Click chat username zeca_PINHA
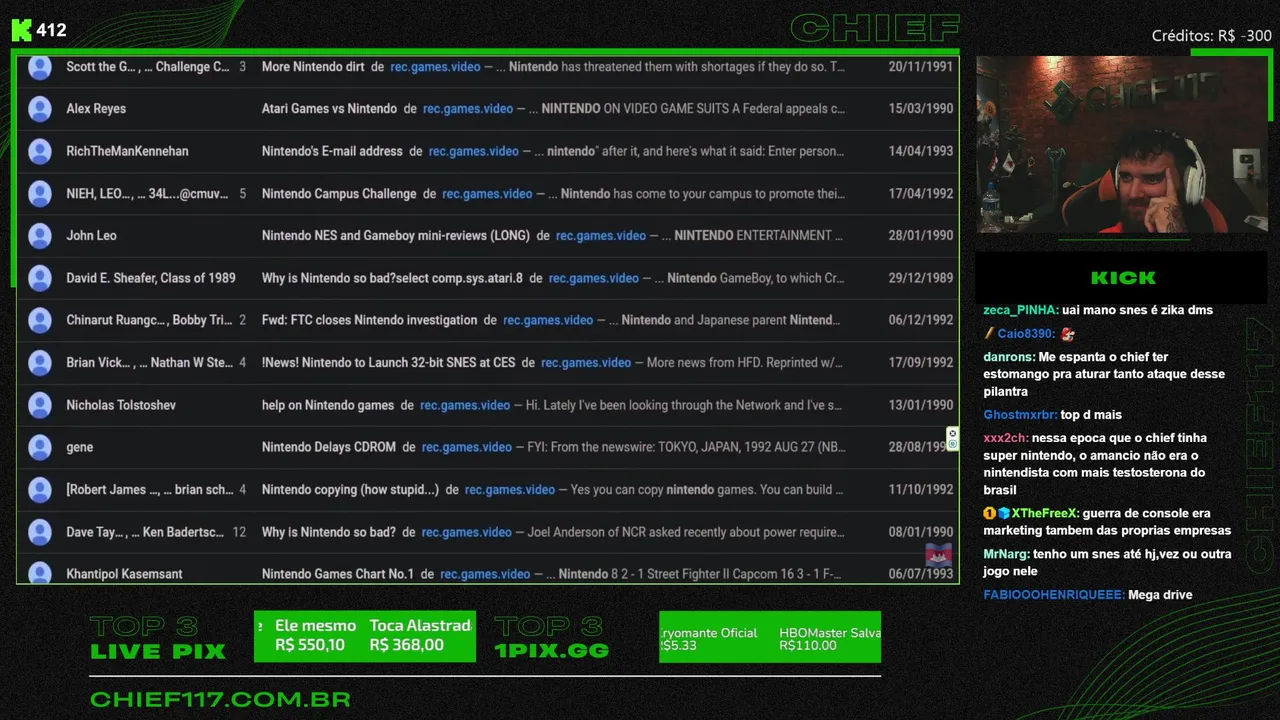Image resolution: width=1280 pixels, height=720 pixels. pyautogui.click(x=1020, y=310)
